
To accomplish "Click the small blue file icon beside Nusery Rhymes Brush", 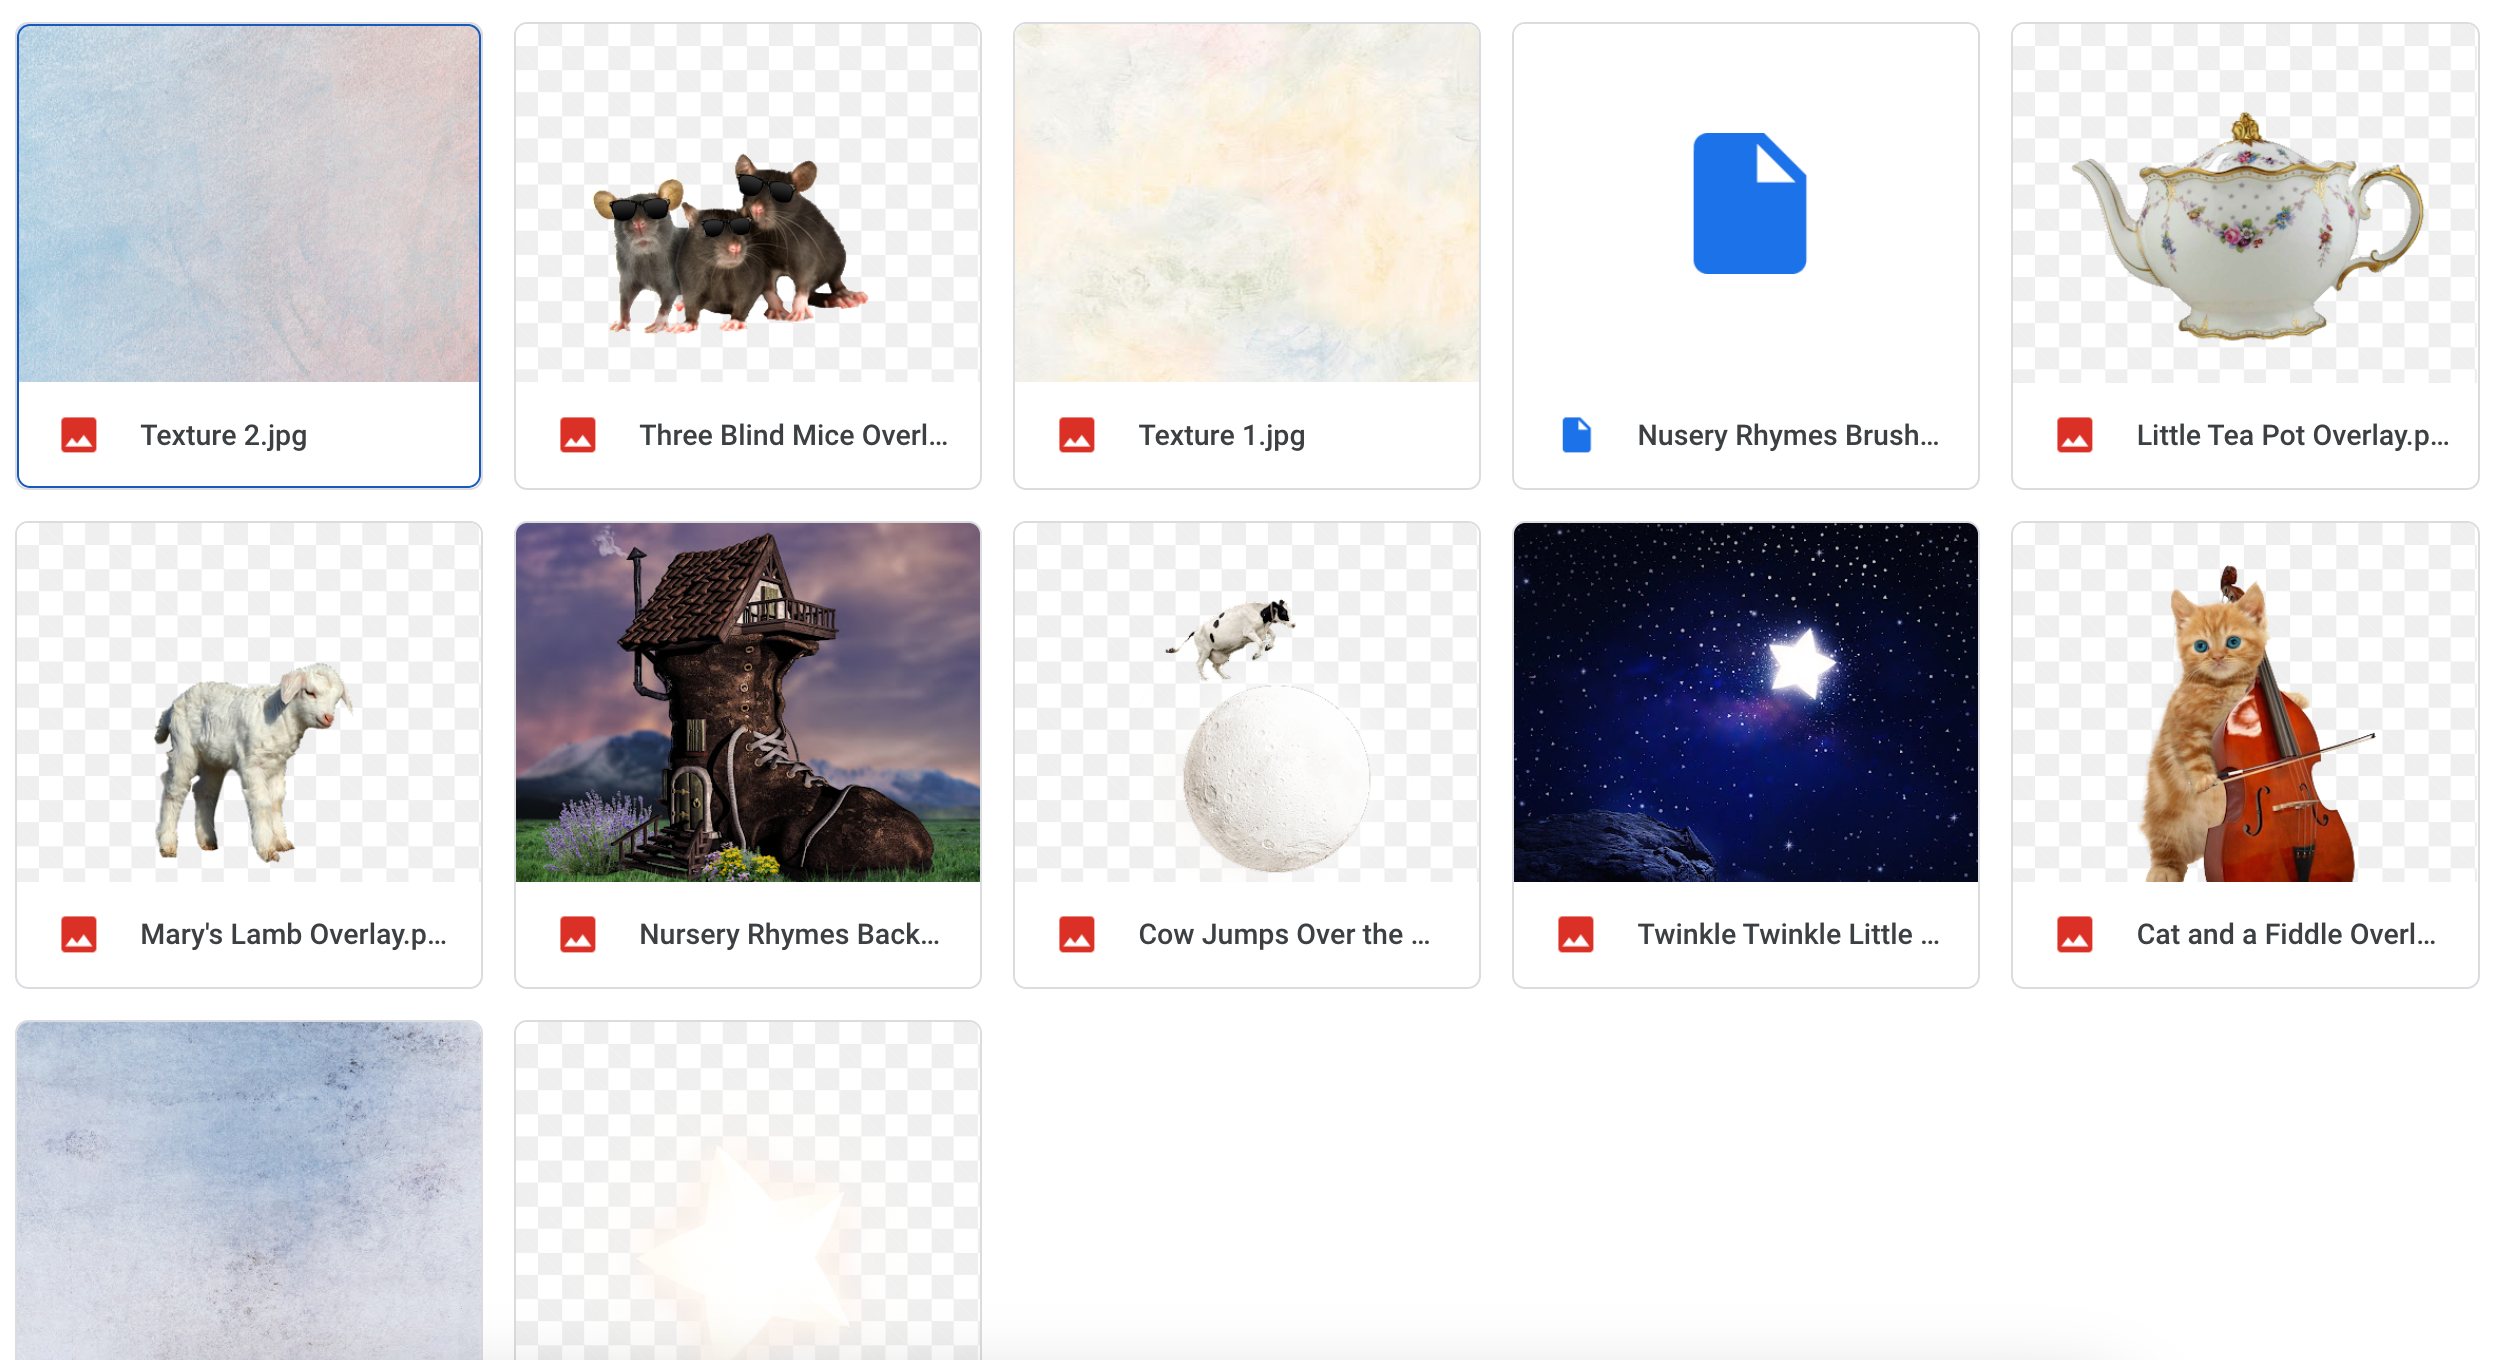I will (1577, 435).
